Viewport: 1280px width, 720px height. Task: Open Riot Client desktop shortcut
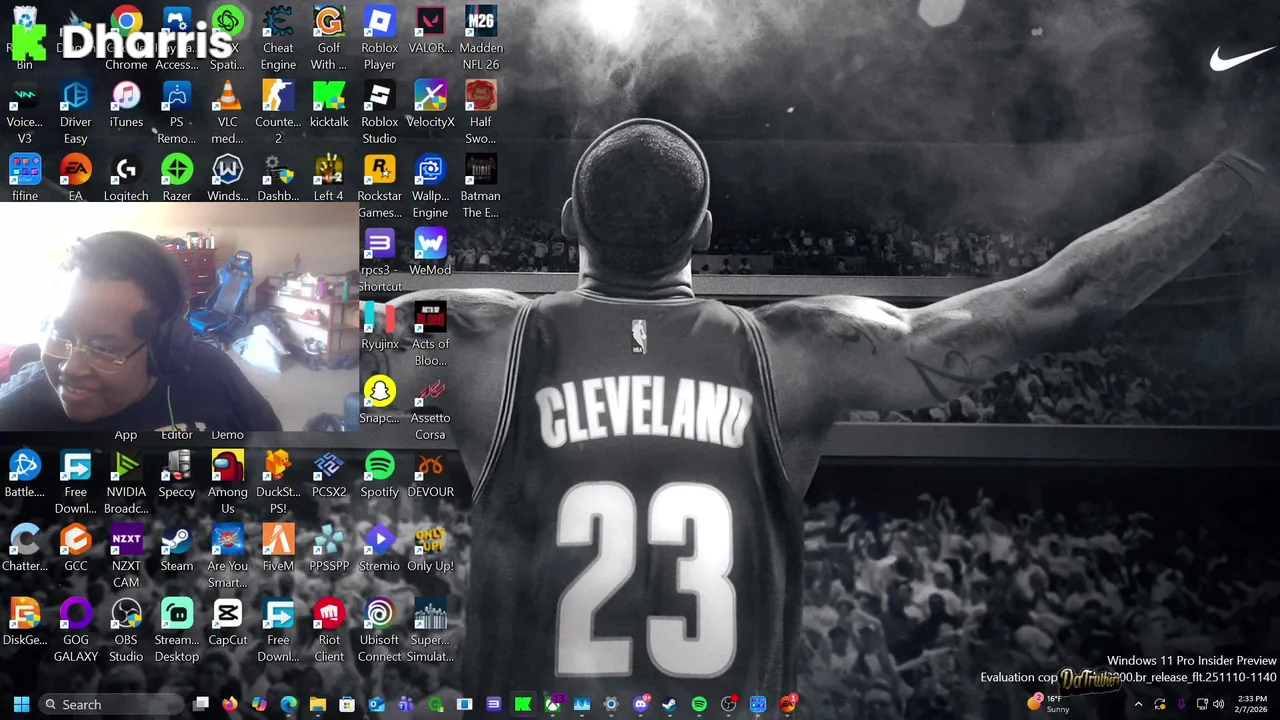329,630
